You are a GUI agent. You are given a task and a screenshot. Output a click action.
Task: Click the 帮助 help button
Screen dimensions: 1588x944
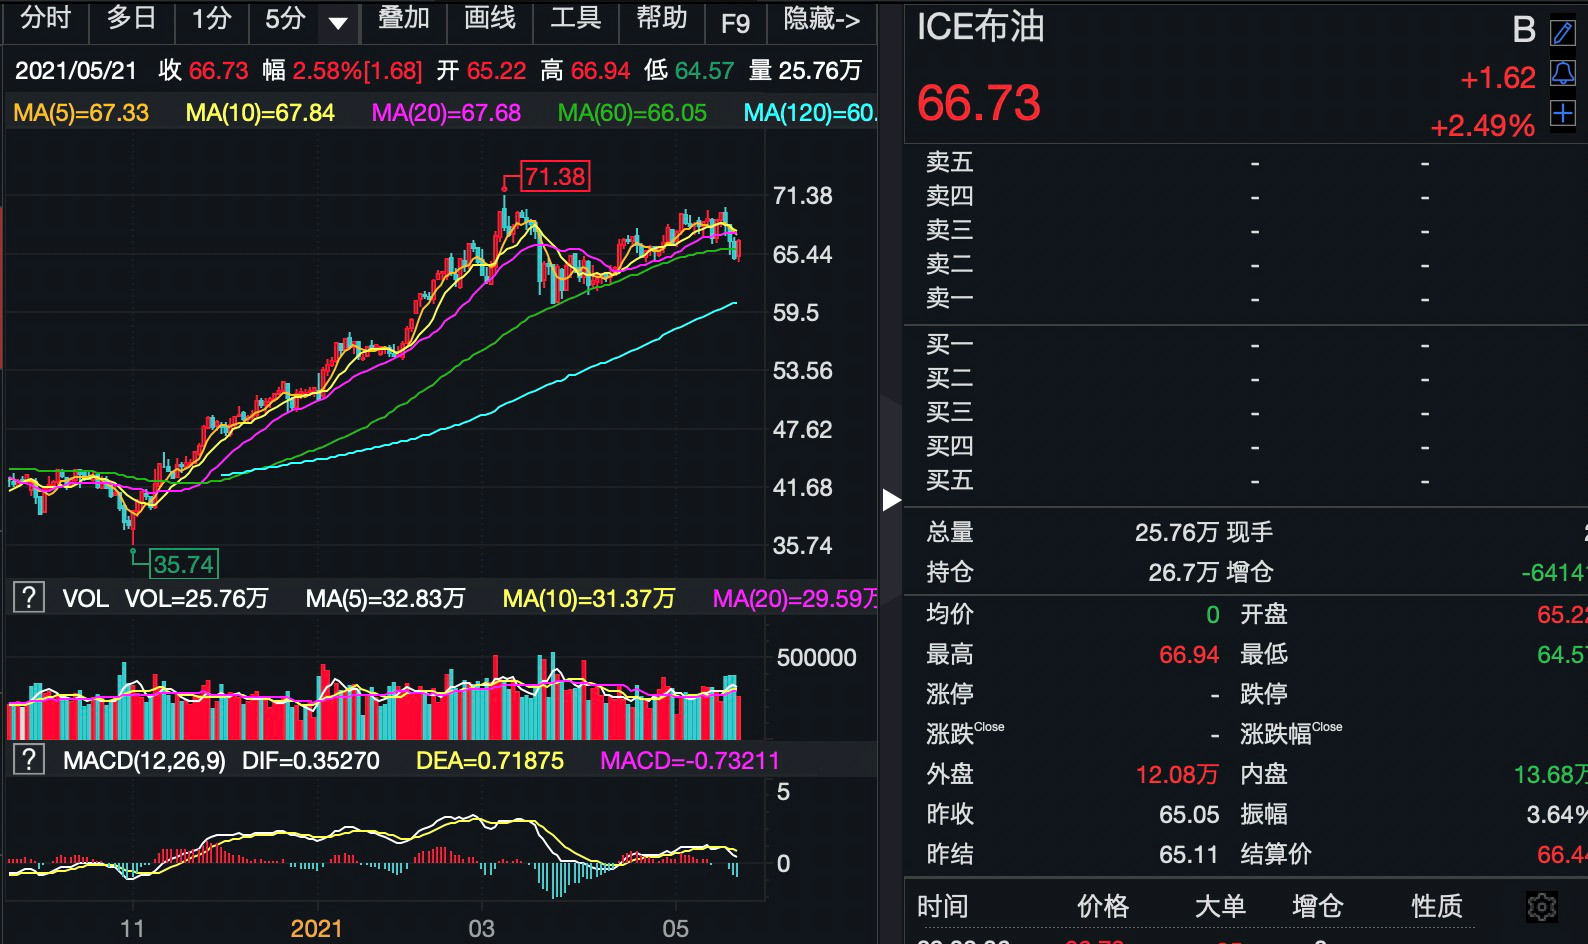click(661, 19)
